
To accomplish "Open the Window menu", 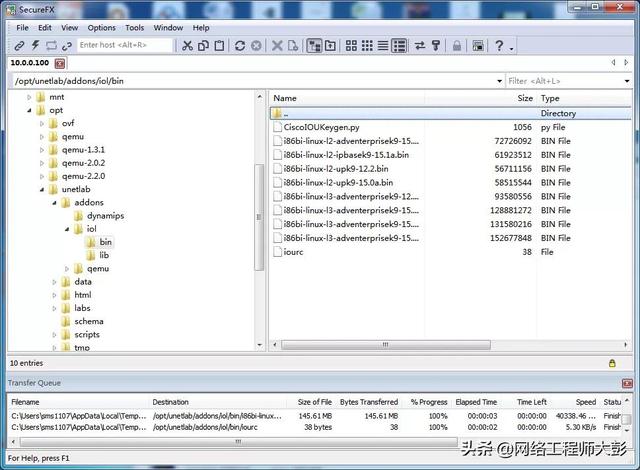I will [168, 28].
